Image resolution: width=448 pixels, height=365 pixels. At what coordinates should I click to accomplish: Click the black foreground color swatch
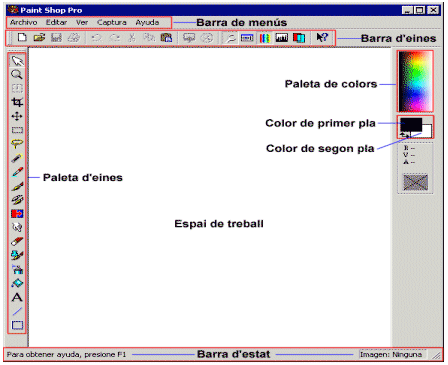pyautogui.click(x=411, y=124)
